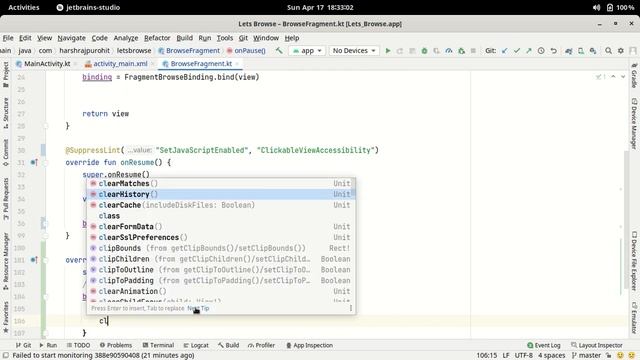Image resolution: width=640 pixels, height=360 pixels.
Task: Jump to next highlighted error arrow
Action: (x=623, y=77)
